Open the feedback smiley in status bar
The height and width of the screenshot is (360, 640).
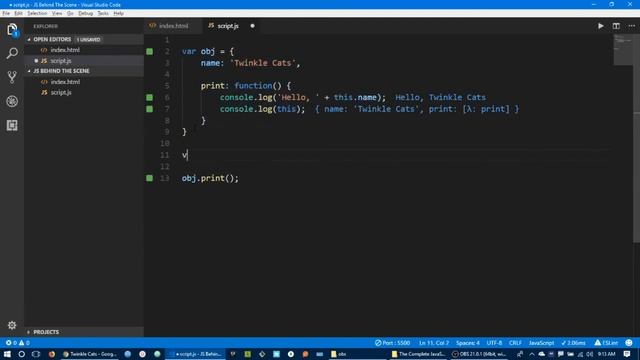point(629,343)
